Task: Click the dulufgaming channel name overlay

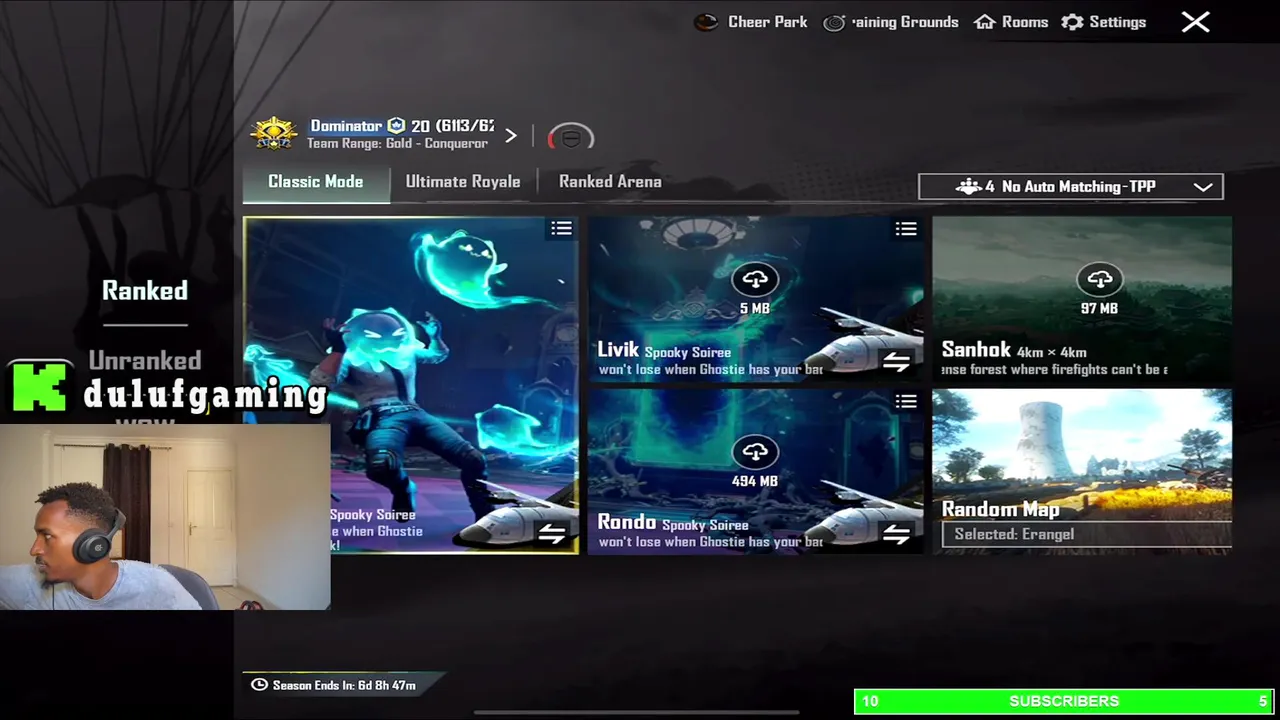Action: click(205, 395)
